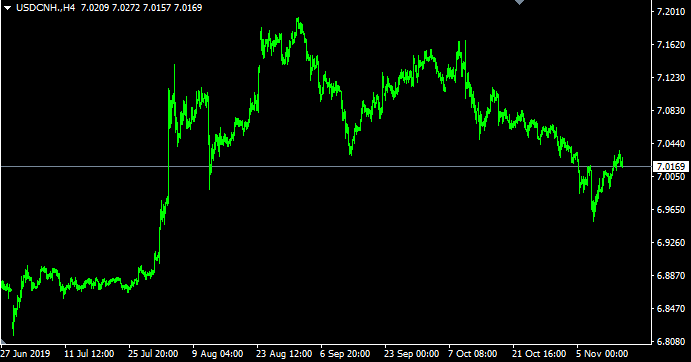The height and width of the screenshot is (362, 691).
Task: Click the 6.9650 price scale label
Action: point(671,209)
